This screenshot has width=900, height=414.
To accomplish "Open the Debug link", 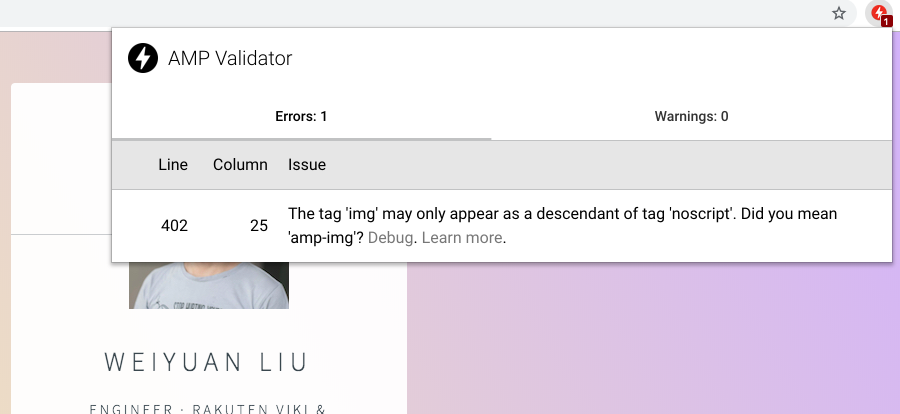I will click(390, 238).
